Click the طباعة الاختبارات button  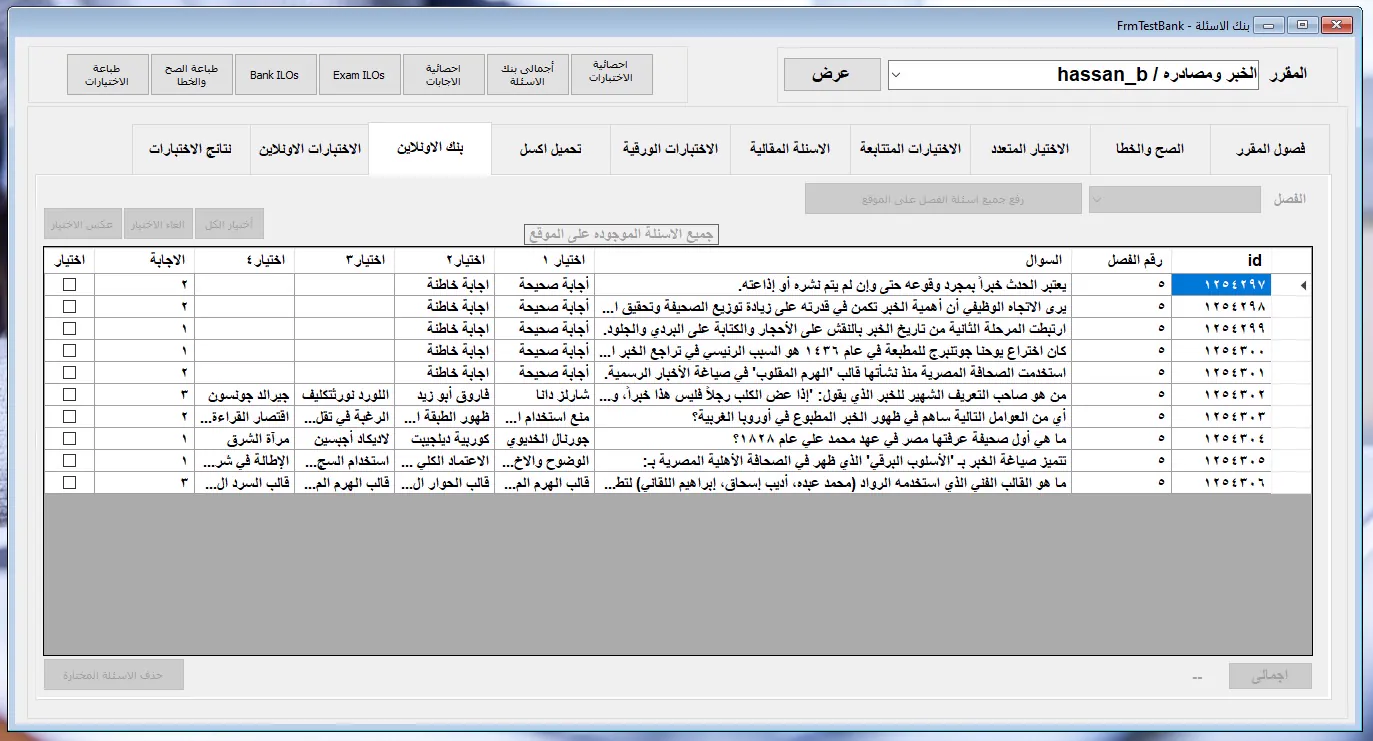pyautogui.click(x=108, y=75)
